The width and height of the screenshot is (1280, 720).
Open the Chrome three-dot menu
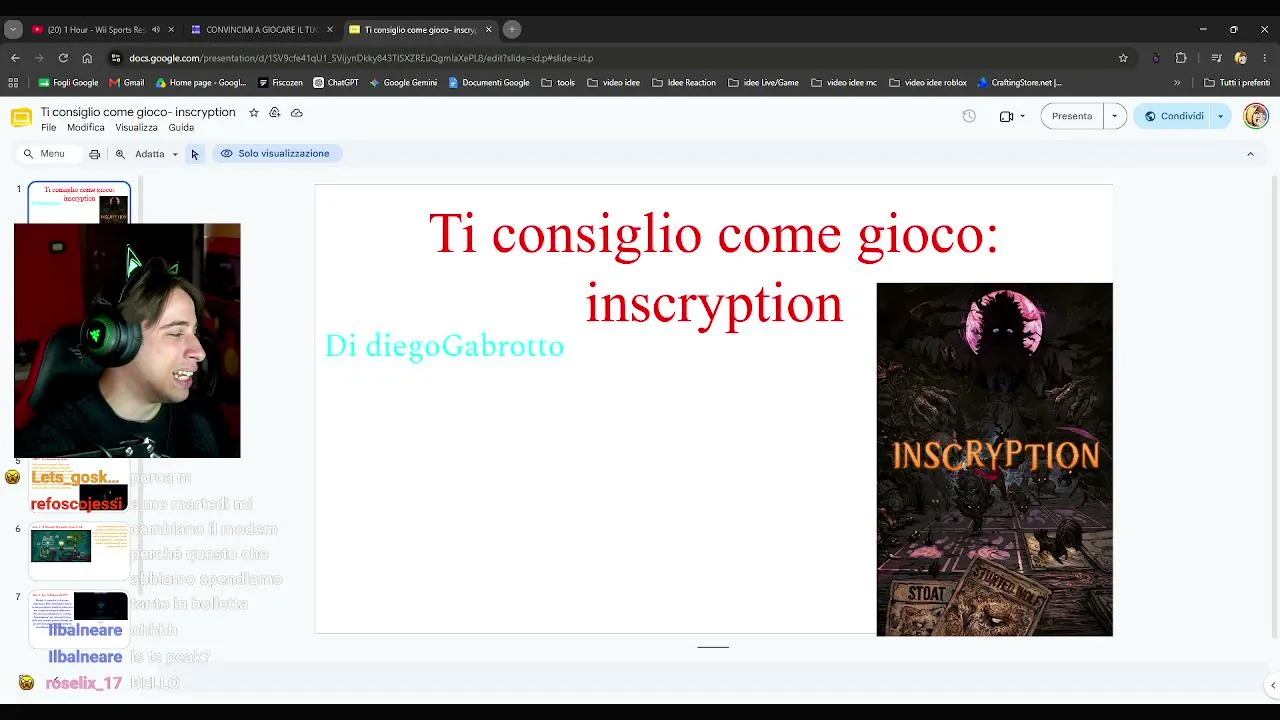pos(1265,58)
